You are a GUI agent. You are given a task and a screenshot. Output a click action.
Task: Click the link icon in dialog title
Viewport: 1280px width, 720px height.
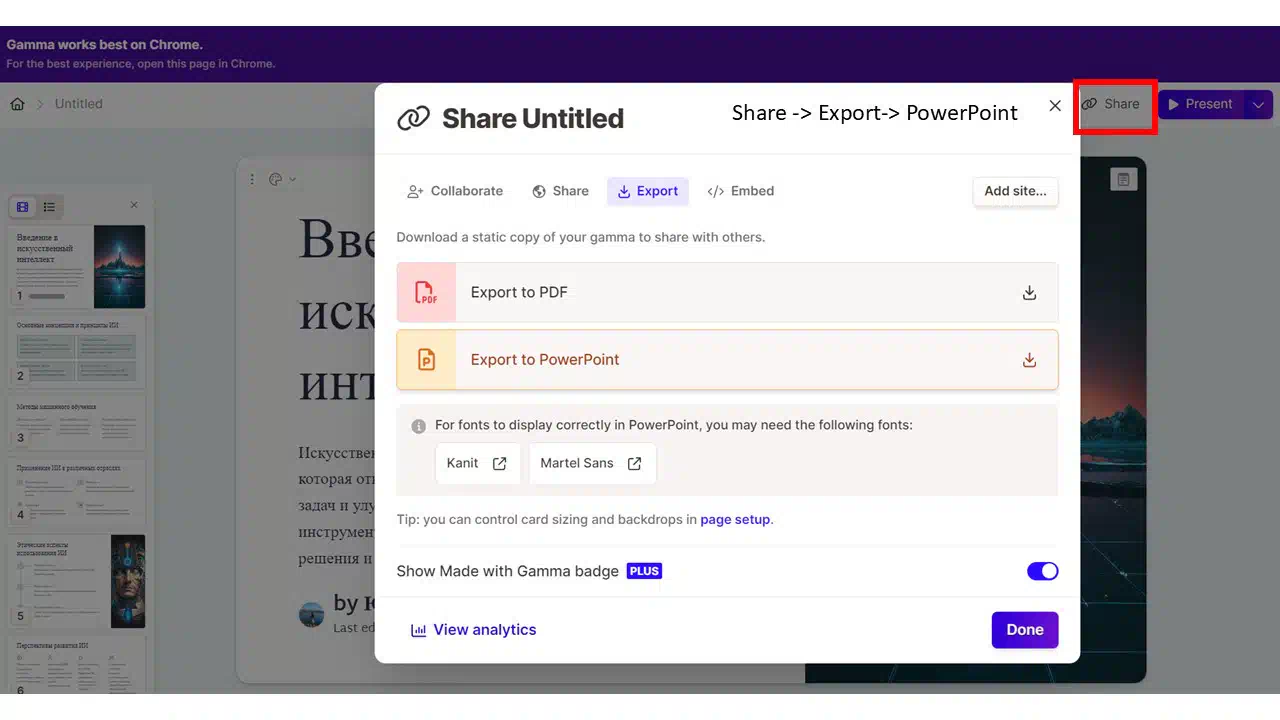(x=413, y=118)
